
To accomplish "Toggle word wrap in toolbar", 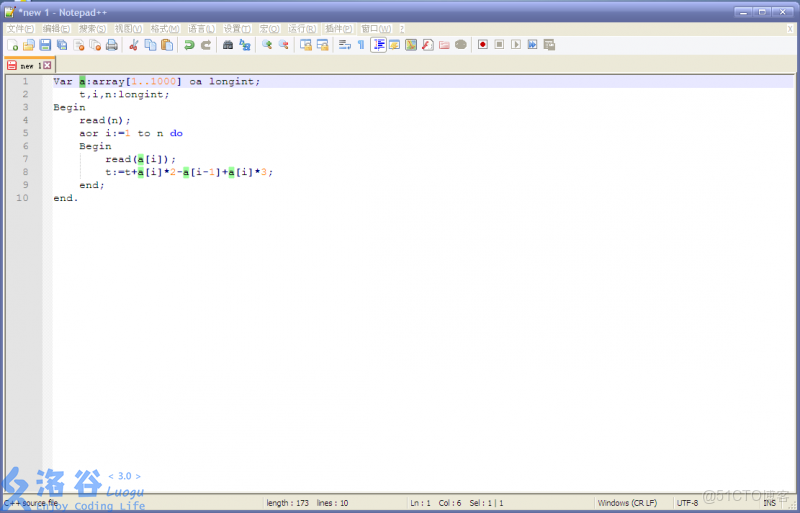I will 344,45.
